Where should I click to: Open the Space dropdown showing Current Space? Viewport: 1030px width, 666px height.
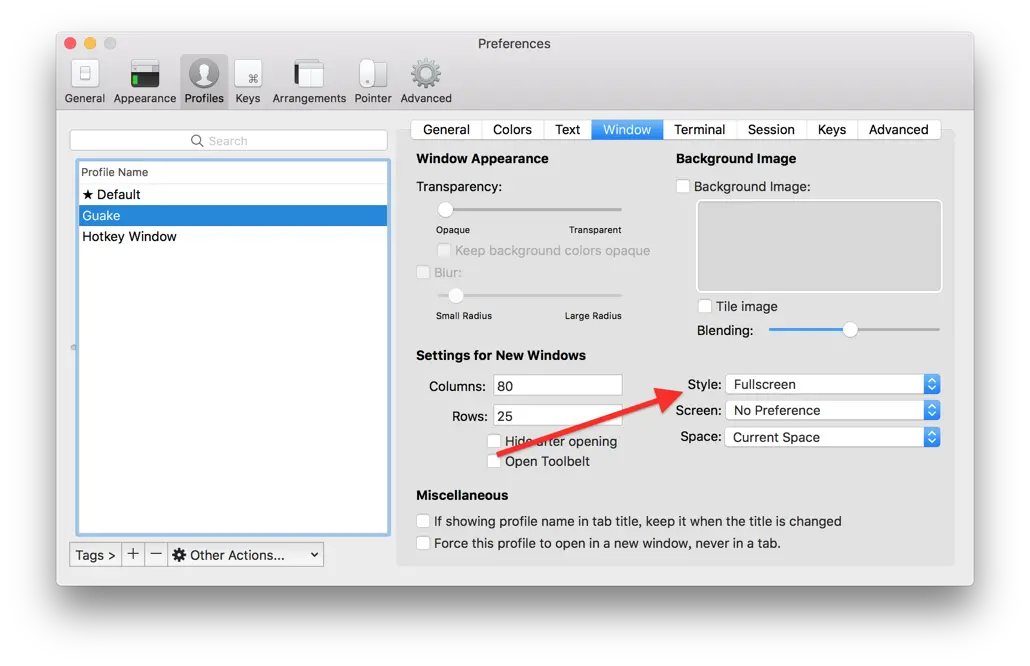[832, 437]
